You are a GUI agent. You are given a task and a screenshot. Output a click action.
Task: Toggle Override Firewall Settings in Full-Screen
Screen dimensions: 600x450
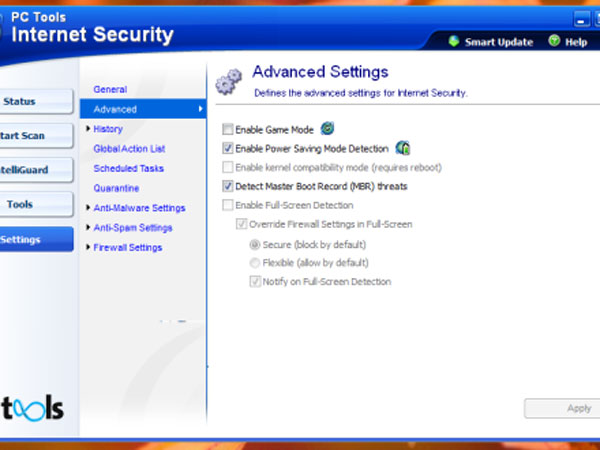241,224
